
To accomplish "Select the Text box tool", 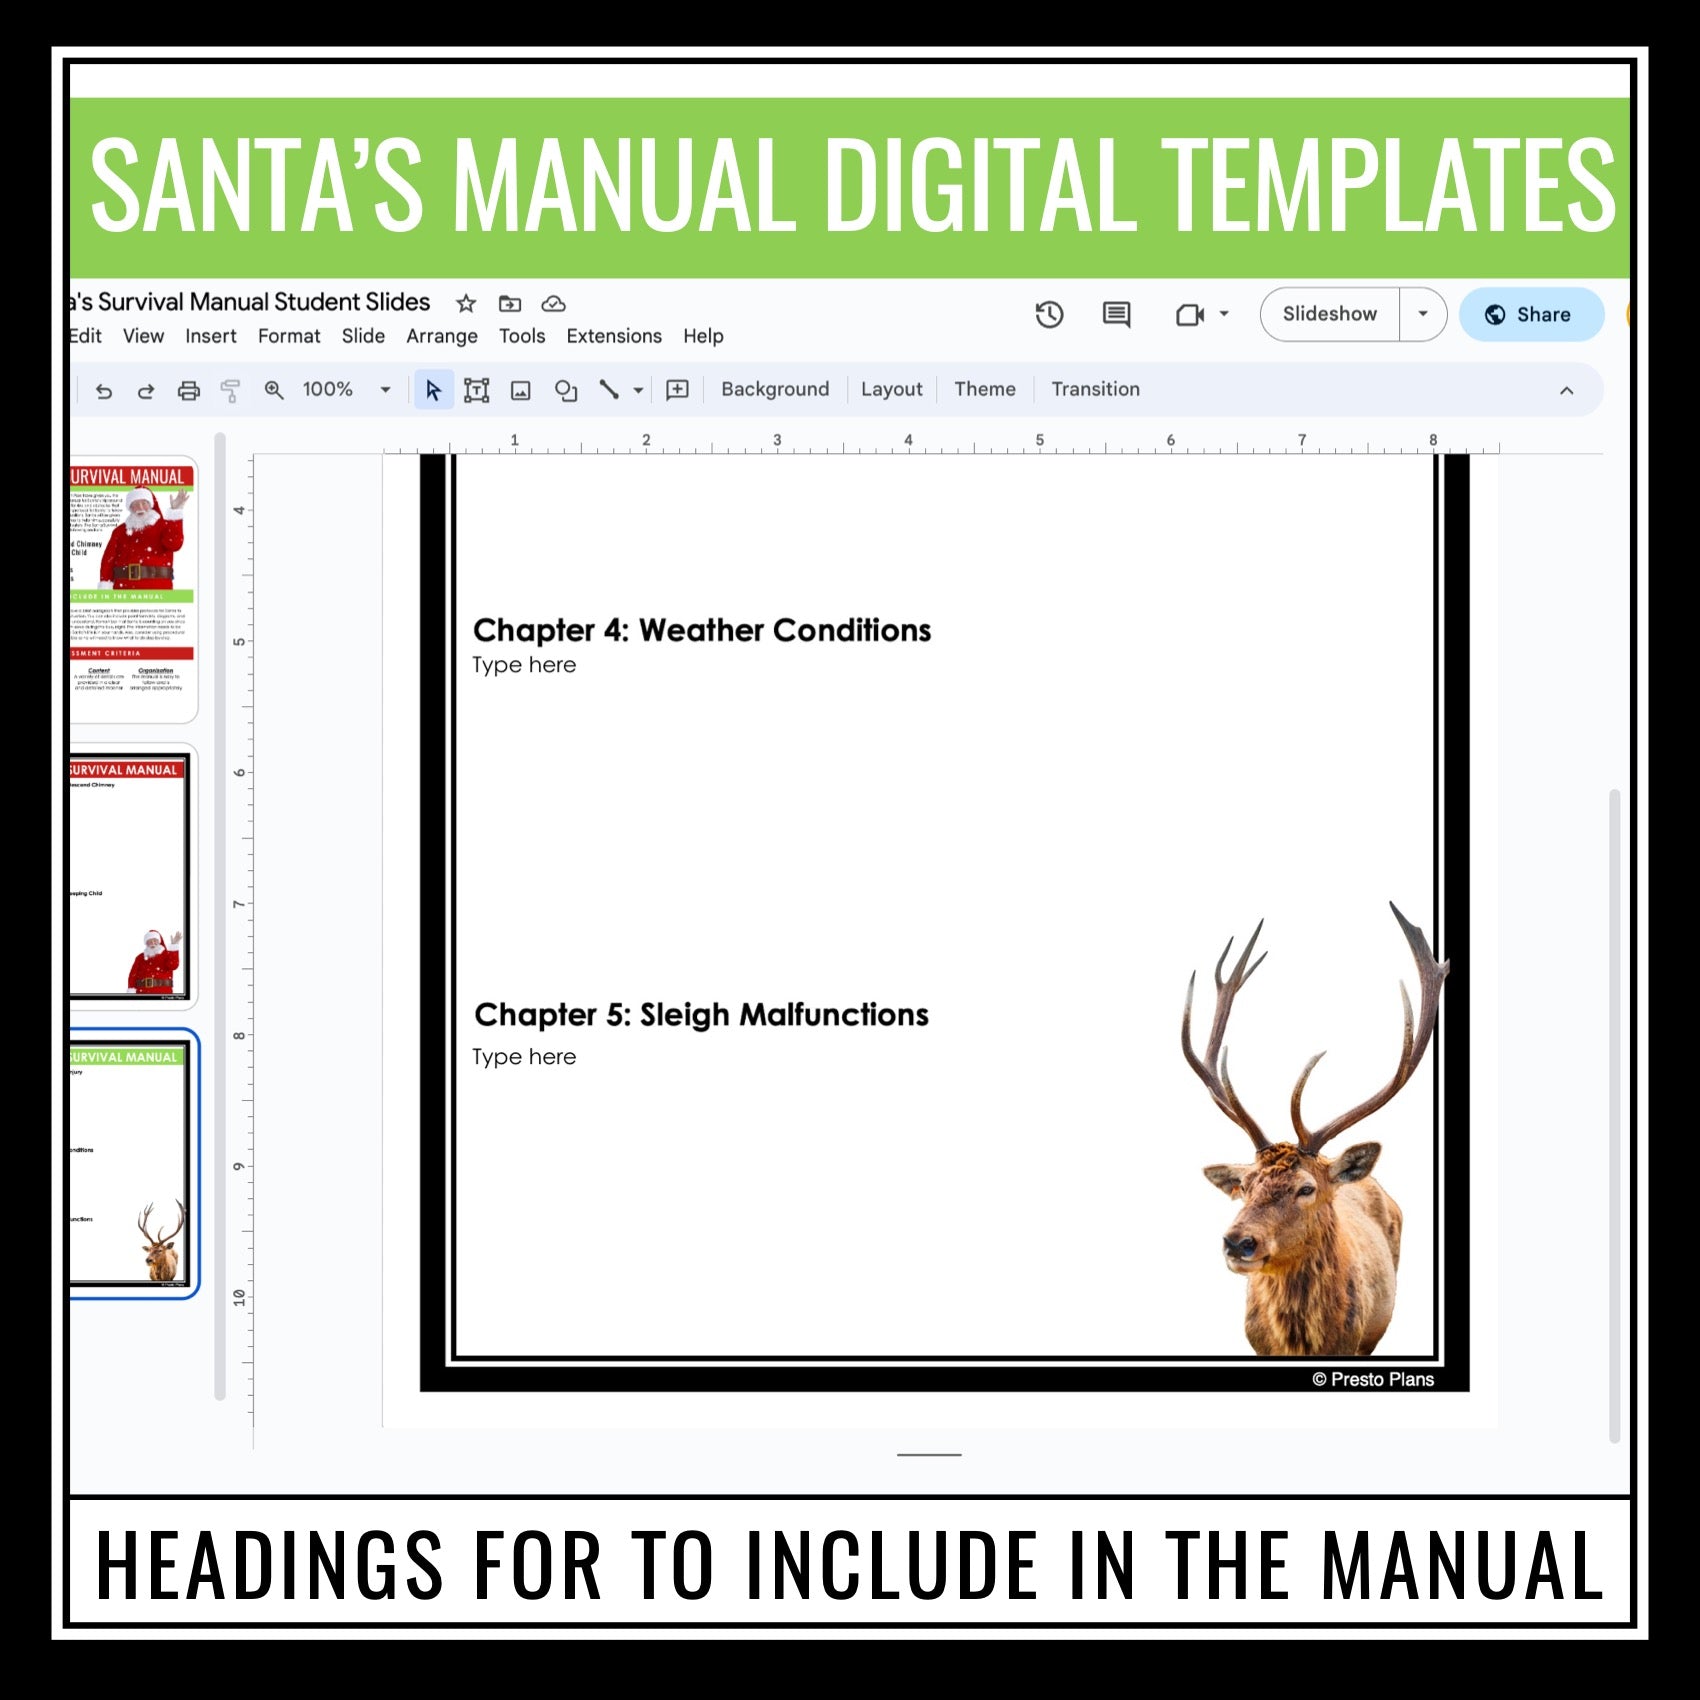I will tap(477, 390).
